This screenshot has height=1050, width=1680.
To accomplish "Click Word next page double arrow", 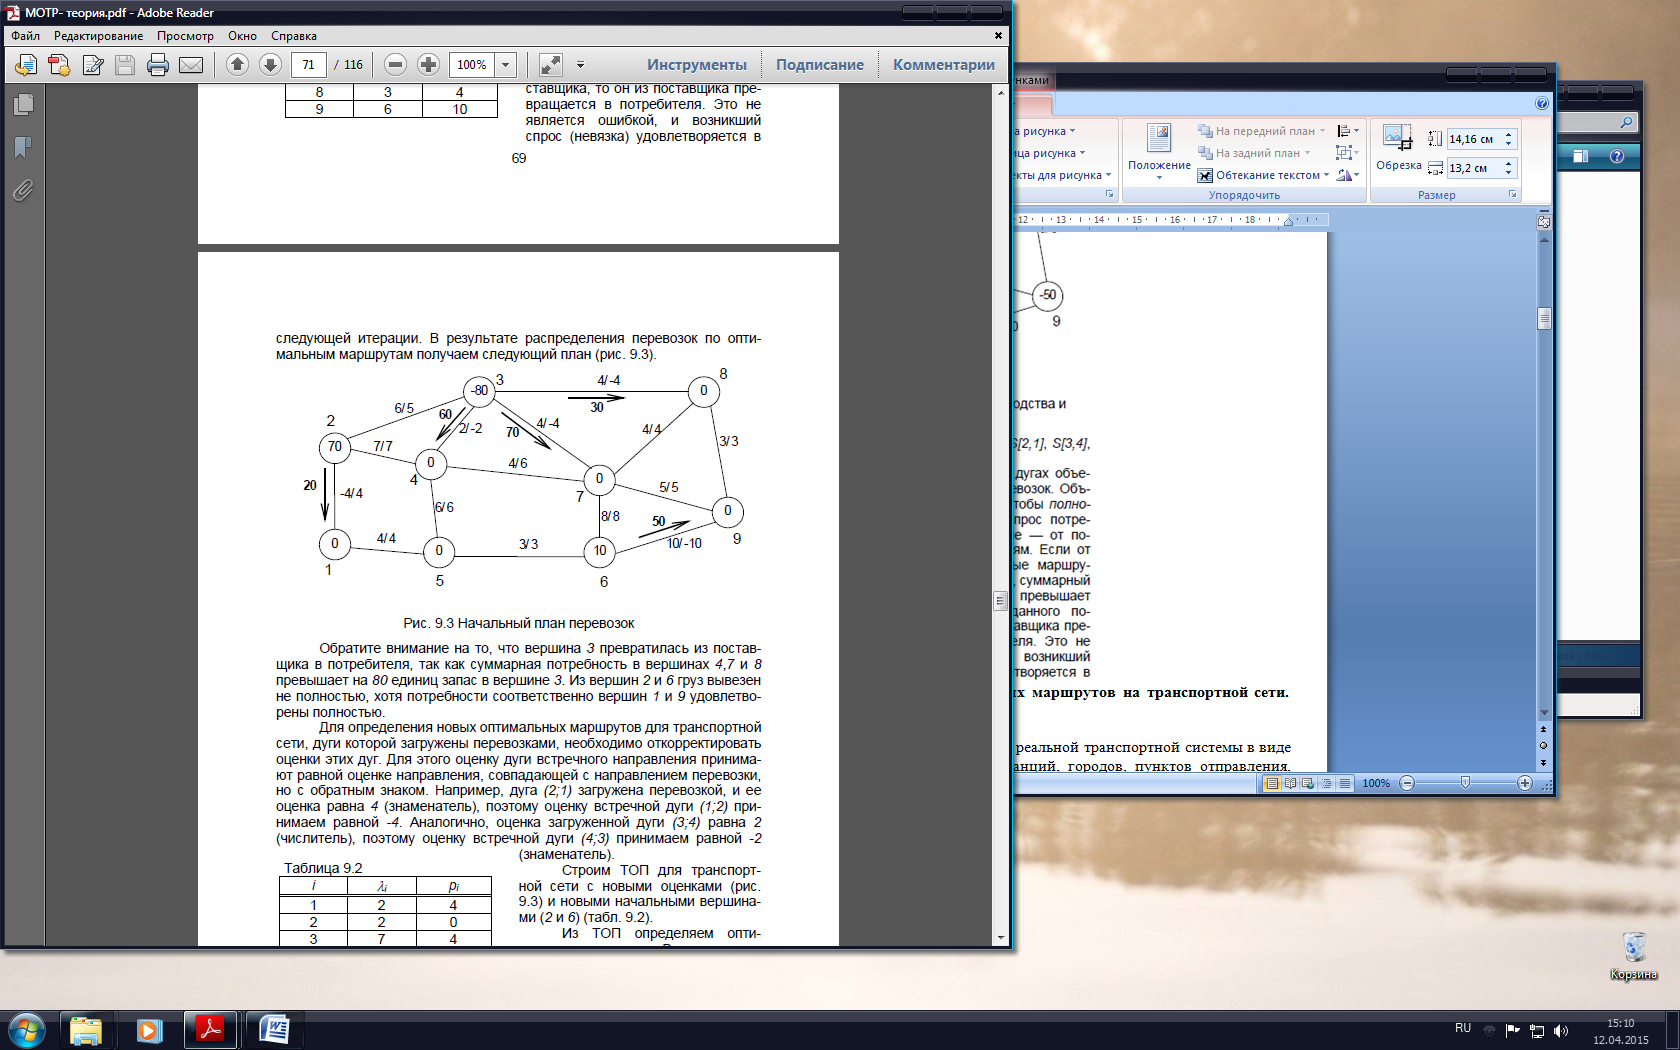I will [x=1543, y=762].
